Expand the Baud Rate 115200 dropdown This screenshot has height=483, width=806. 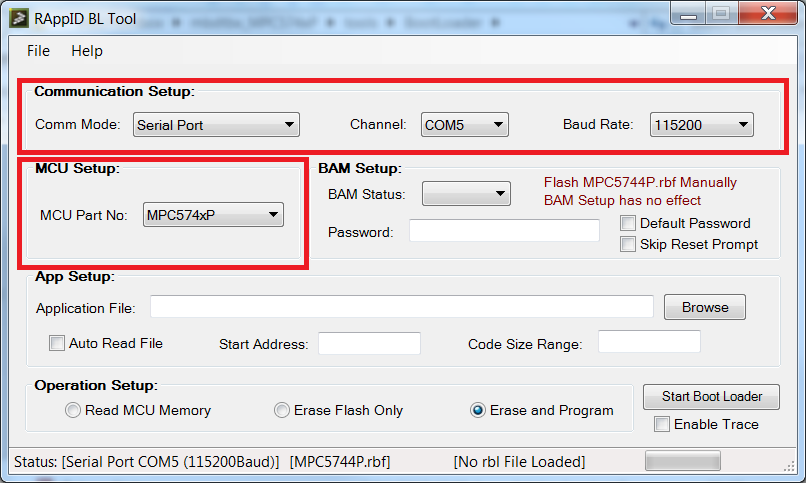coord(702,125)
